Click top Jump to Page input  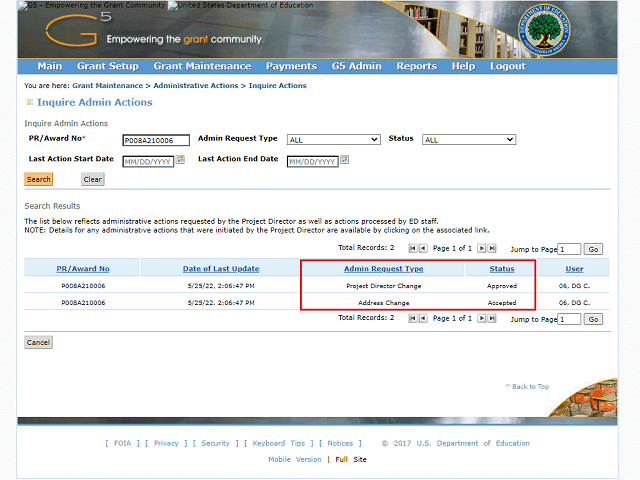[569, 249]
